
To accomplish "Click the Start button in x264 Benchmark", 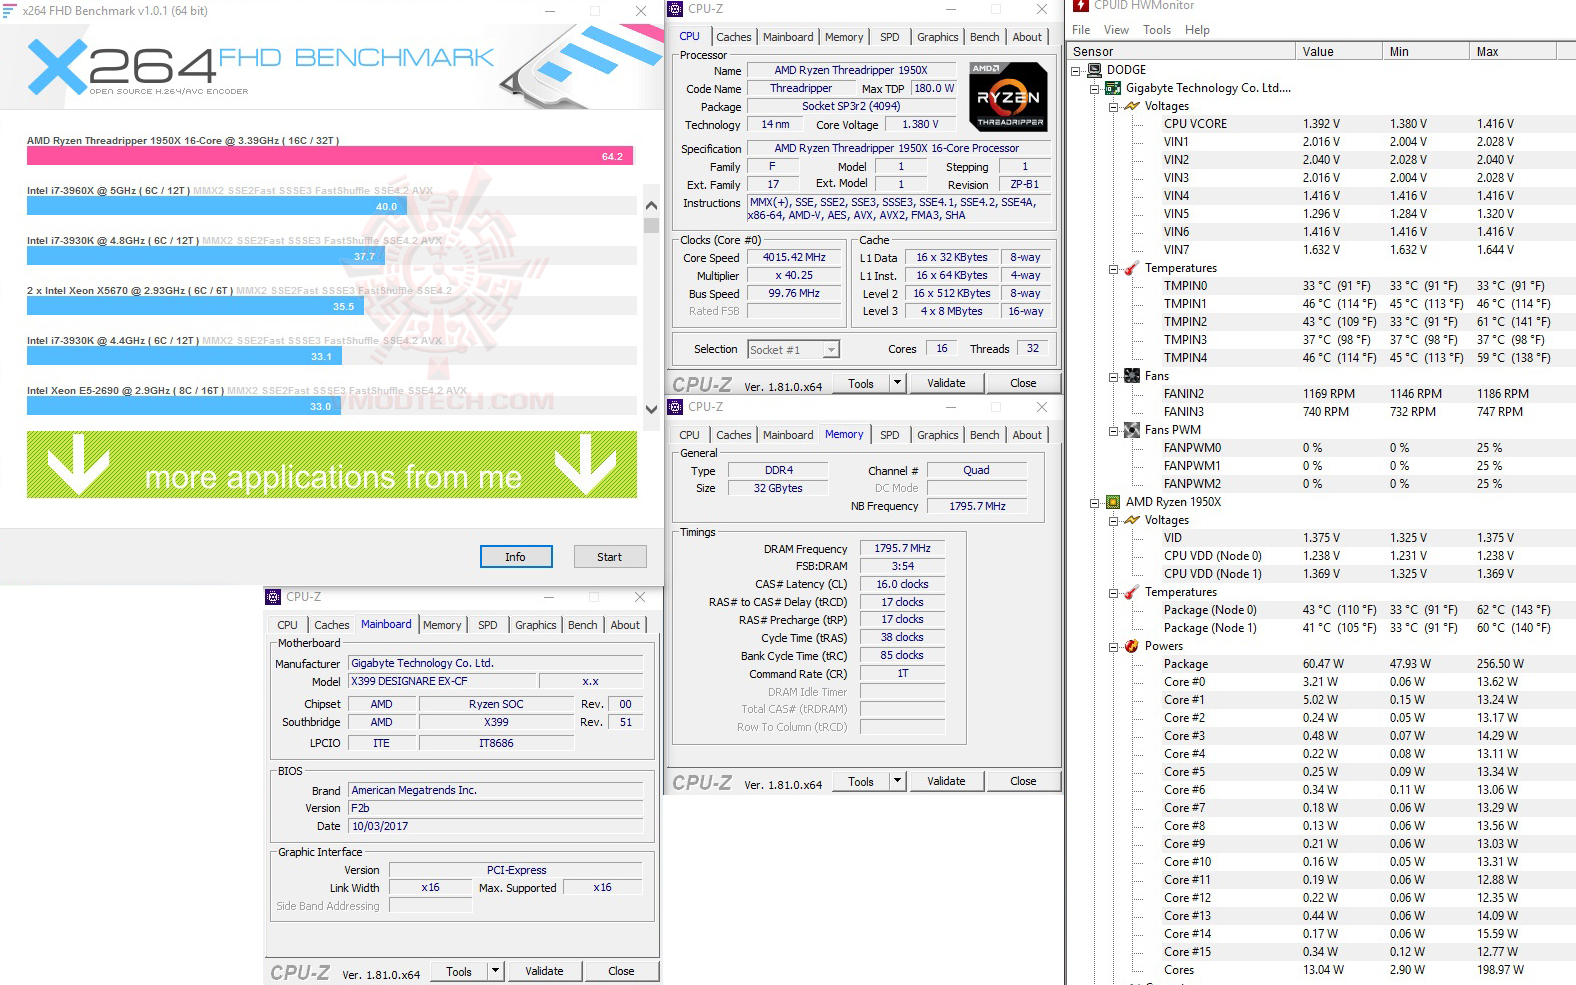I will coord(610,557).
